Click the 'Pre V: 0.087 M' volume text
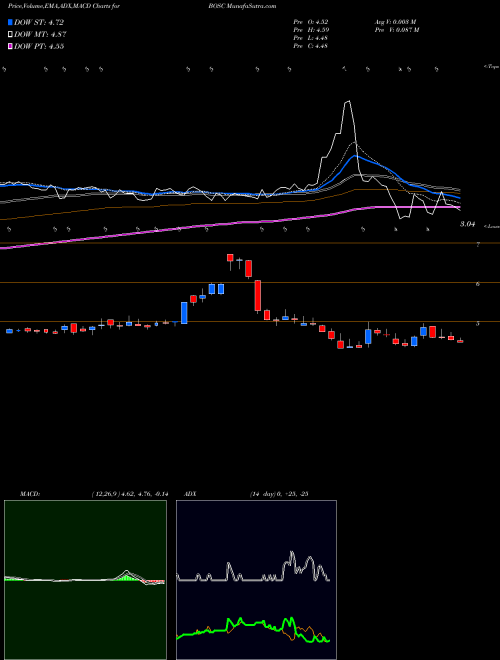 [397, 30]
